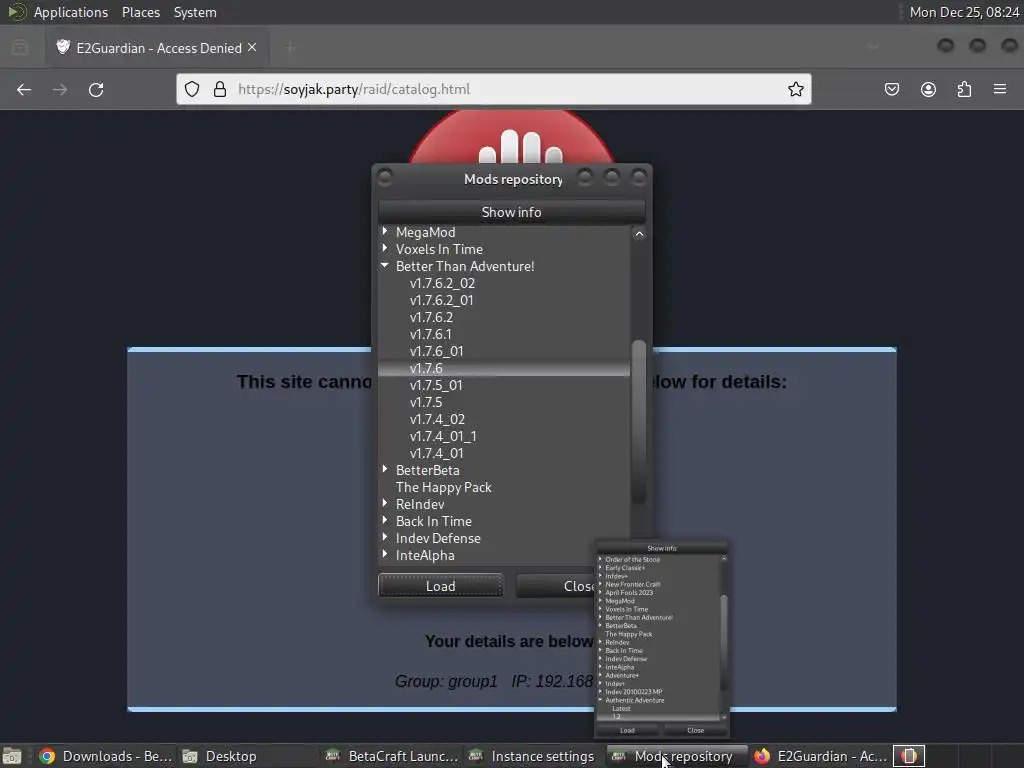Bookmark this page with star icon
This screenshot has width=1024, height=768.
coord(795,89)
